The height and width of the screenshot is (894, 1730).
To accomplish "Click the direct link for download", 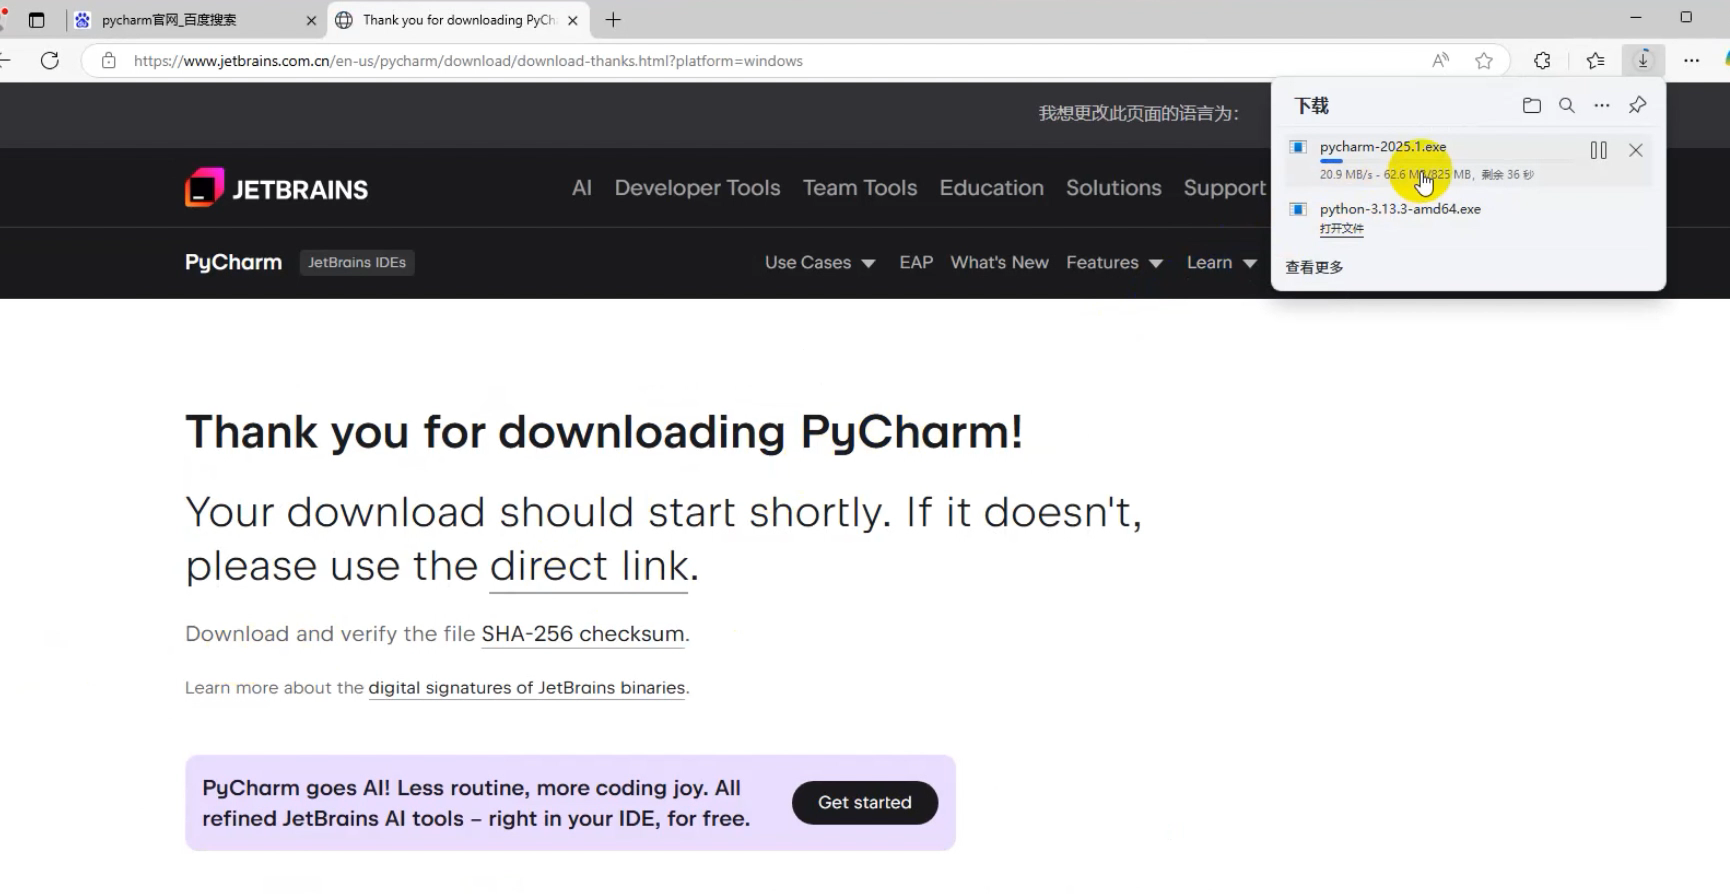I will (589, 567).
